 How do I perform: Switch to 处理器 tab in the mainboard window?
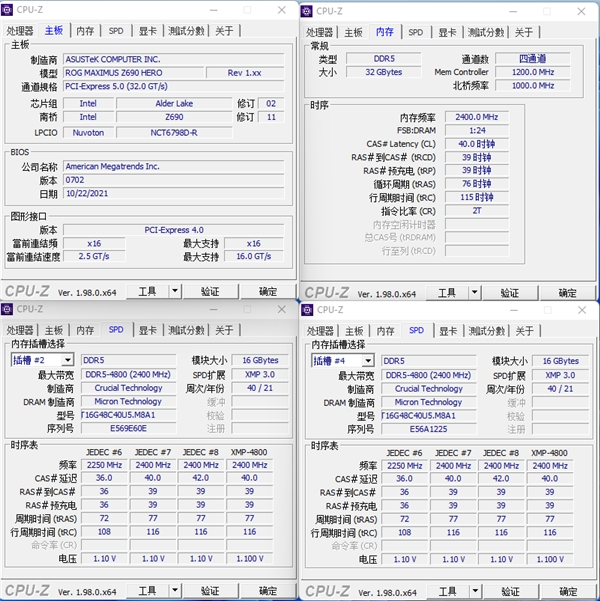[x=21, y=31]
